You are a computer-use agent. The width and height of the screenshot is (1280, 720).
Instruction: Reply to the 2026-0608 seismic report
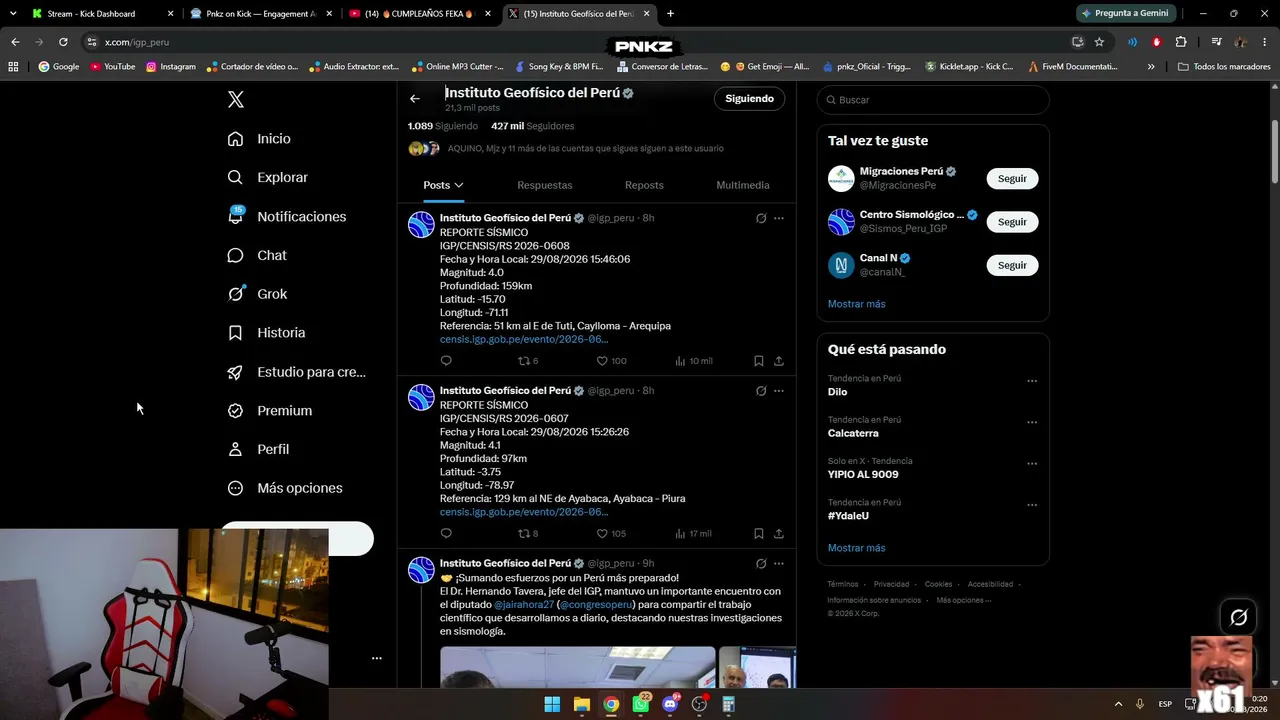tap(446, 361)
